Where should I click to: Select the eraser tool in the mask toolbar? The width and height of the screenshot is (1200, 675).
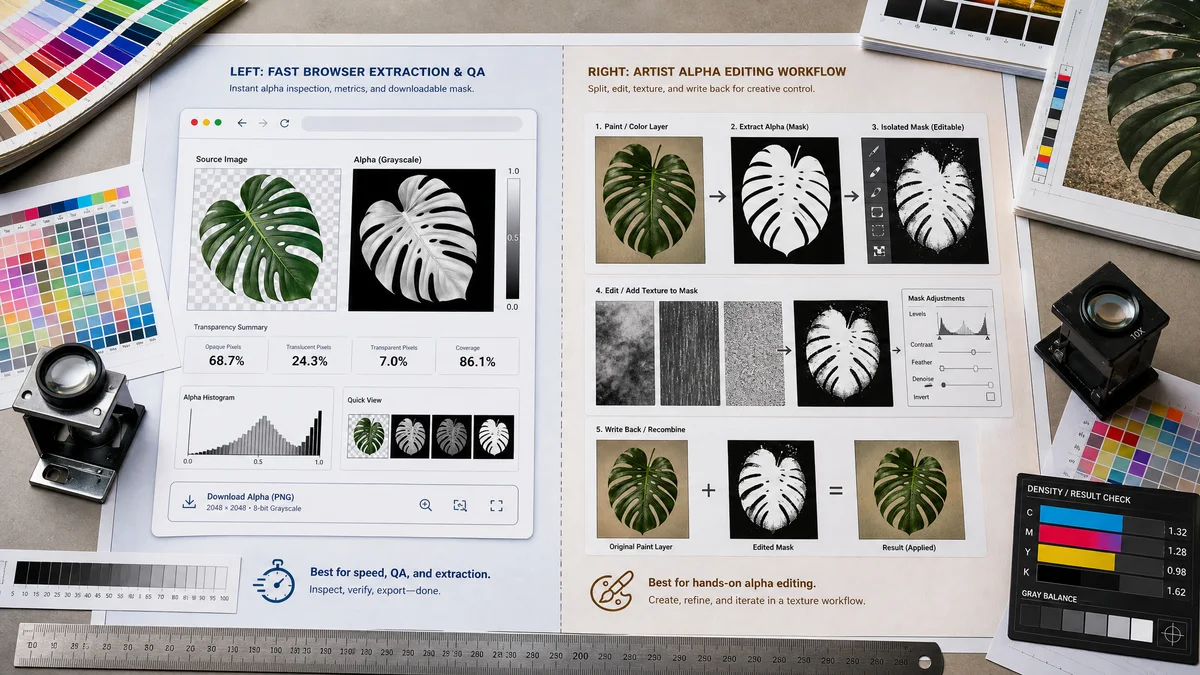(875, 170)
